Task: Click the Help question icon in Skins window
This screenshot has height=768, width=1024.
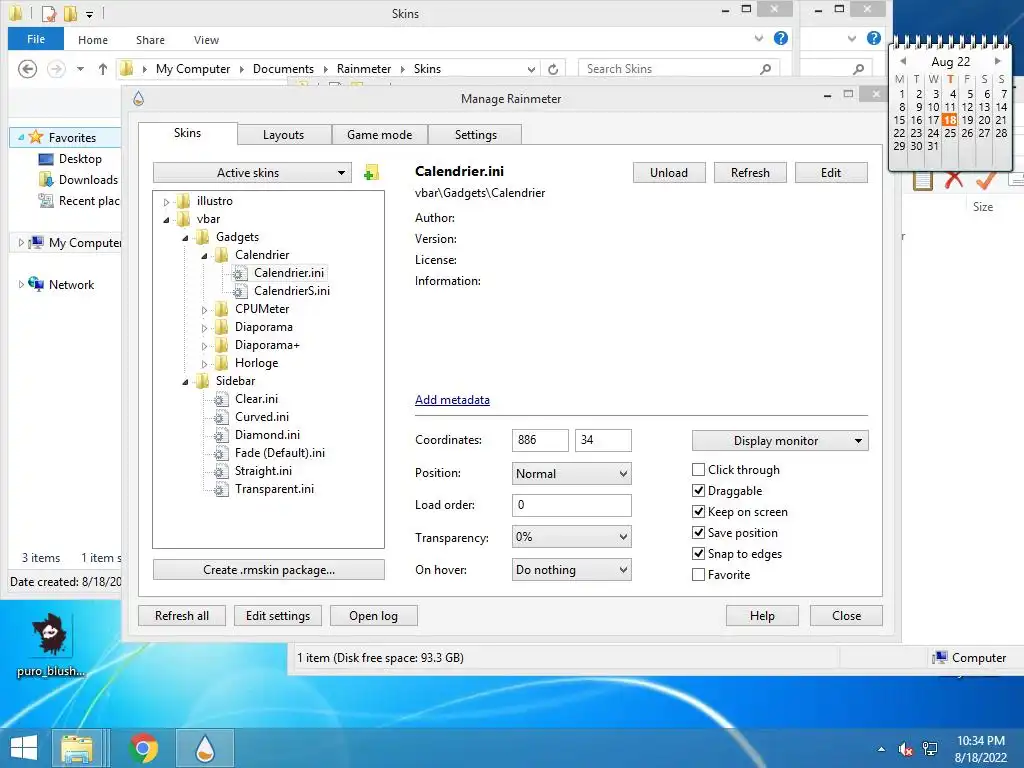Action: 780,39
